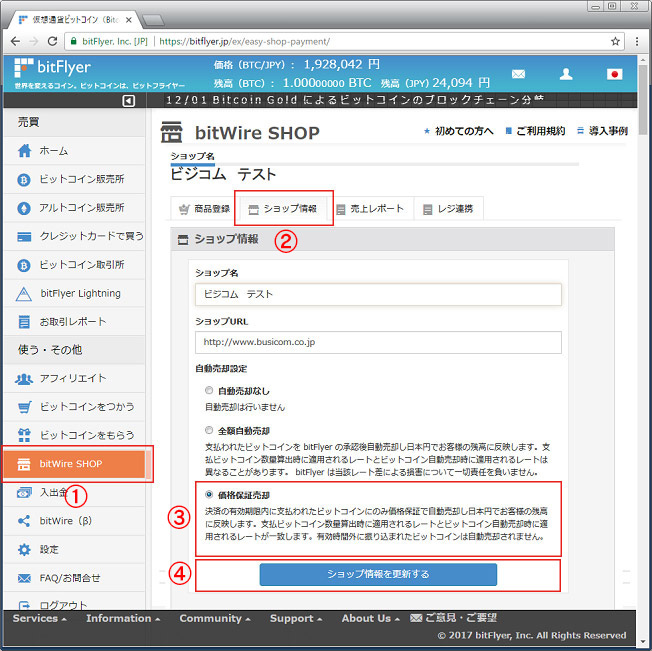Click ご意見・ご要望 footer link
652x651 pixels.
[453, 618]
